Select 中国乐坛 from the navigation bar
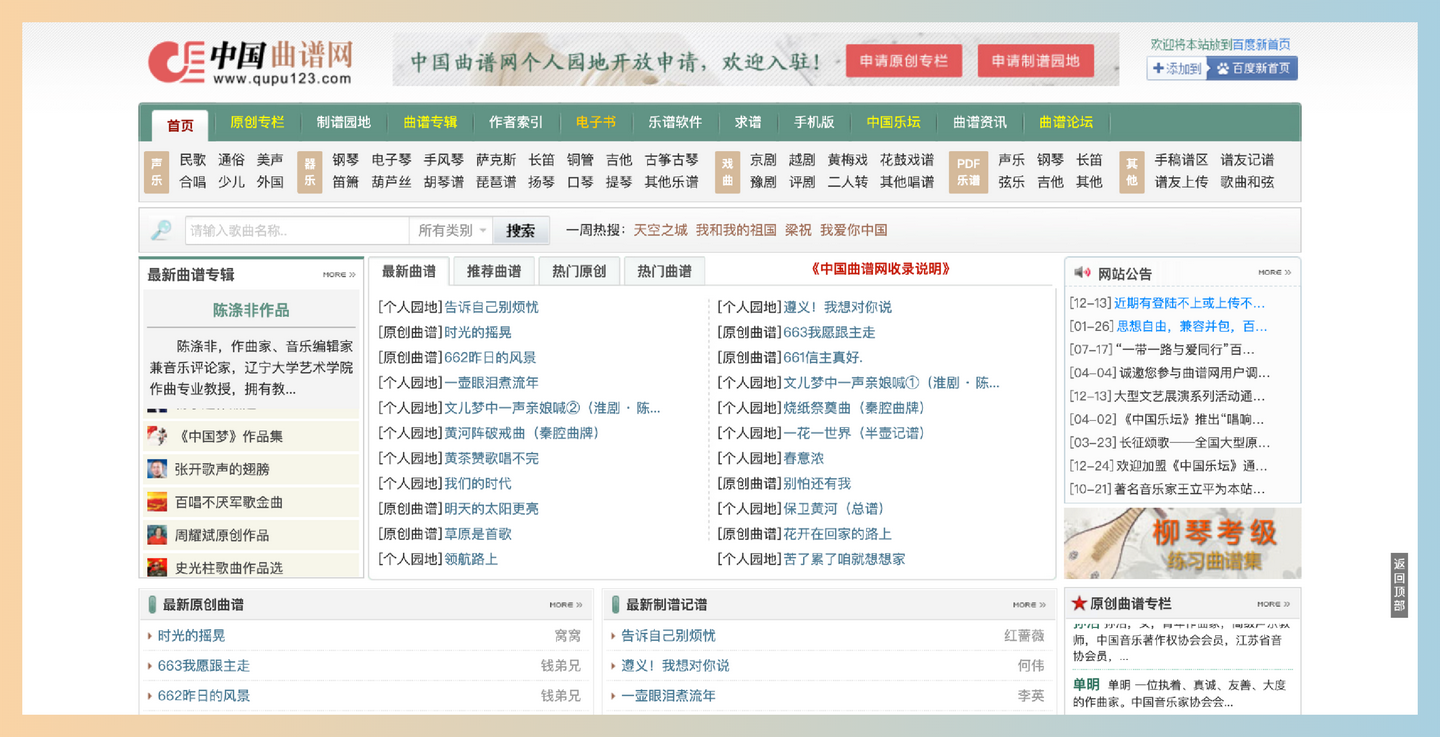 pos(893,122)
